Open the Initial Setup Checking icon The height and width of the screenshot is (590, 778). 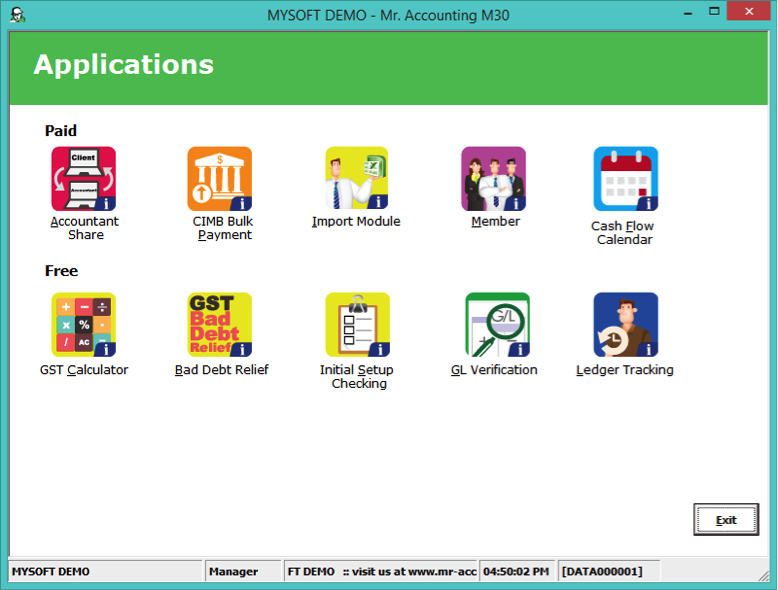[x=357, y=325]
